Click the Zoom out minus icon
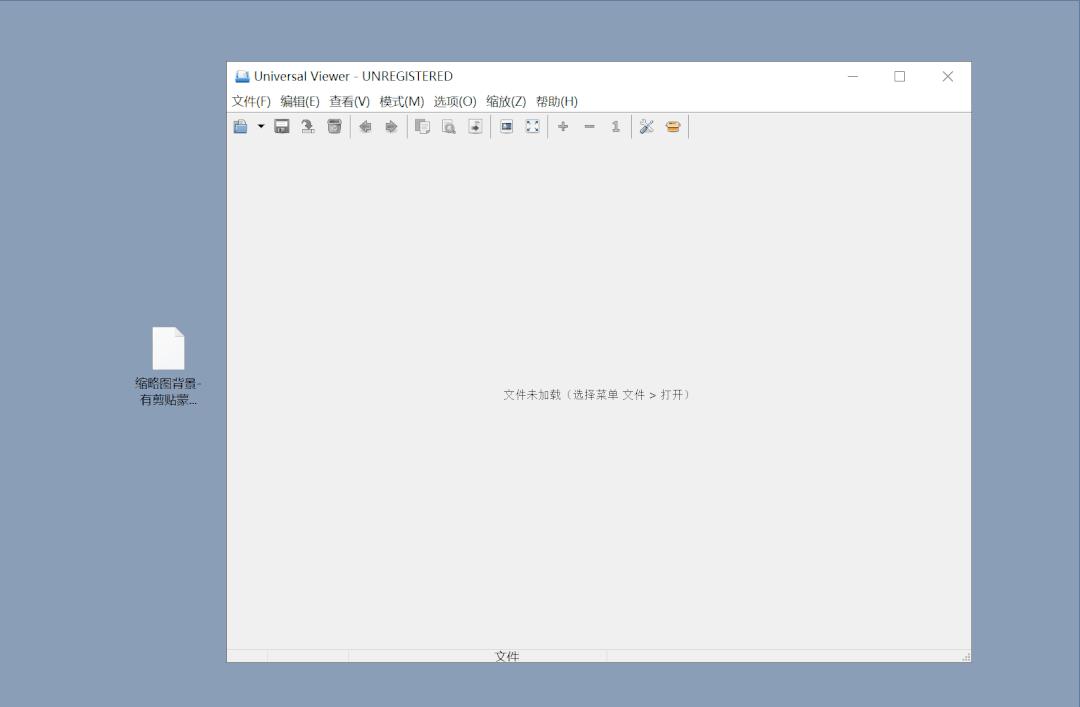This screenshot has height=707, width=1080. coord(589,126)
